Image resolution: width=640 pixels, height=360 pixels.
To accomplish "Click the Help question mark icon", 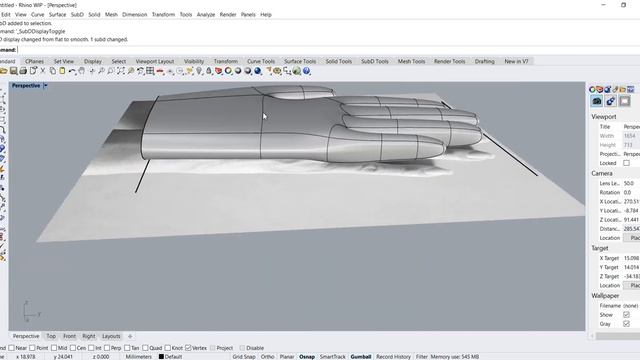I will 307,71.
